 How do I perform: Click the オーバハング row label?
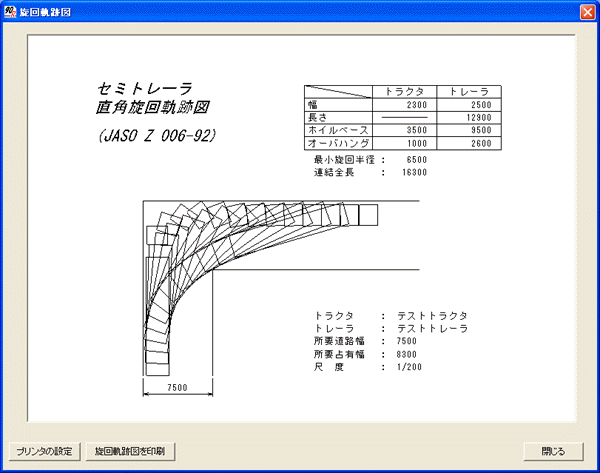coord(338,143)
